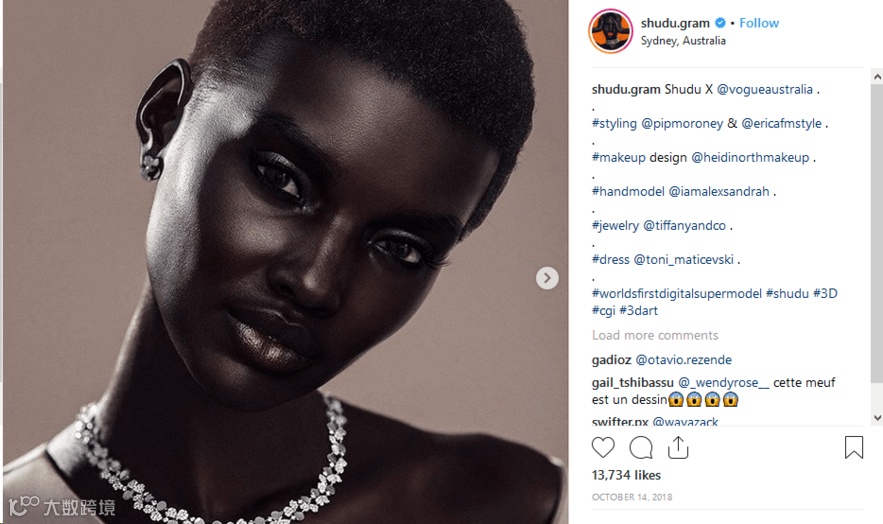The image size is (883, 524).
Task: Open the comment speech bubble icon
Action: (641, 447)
